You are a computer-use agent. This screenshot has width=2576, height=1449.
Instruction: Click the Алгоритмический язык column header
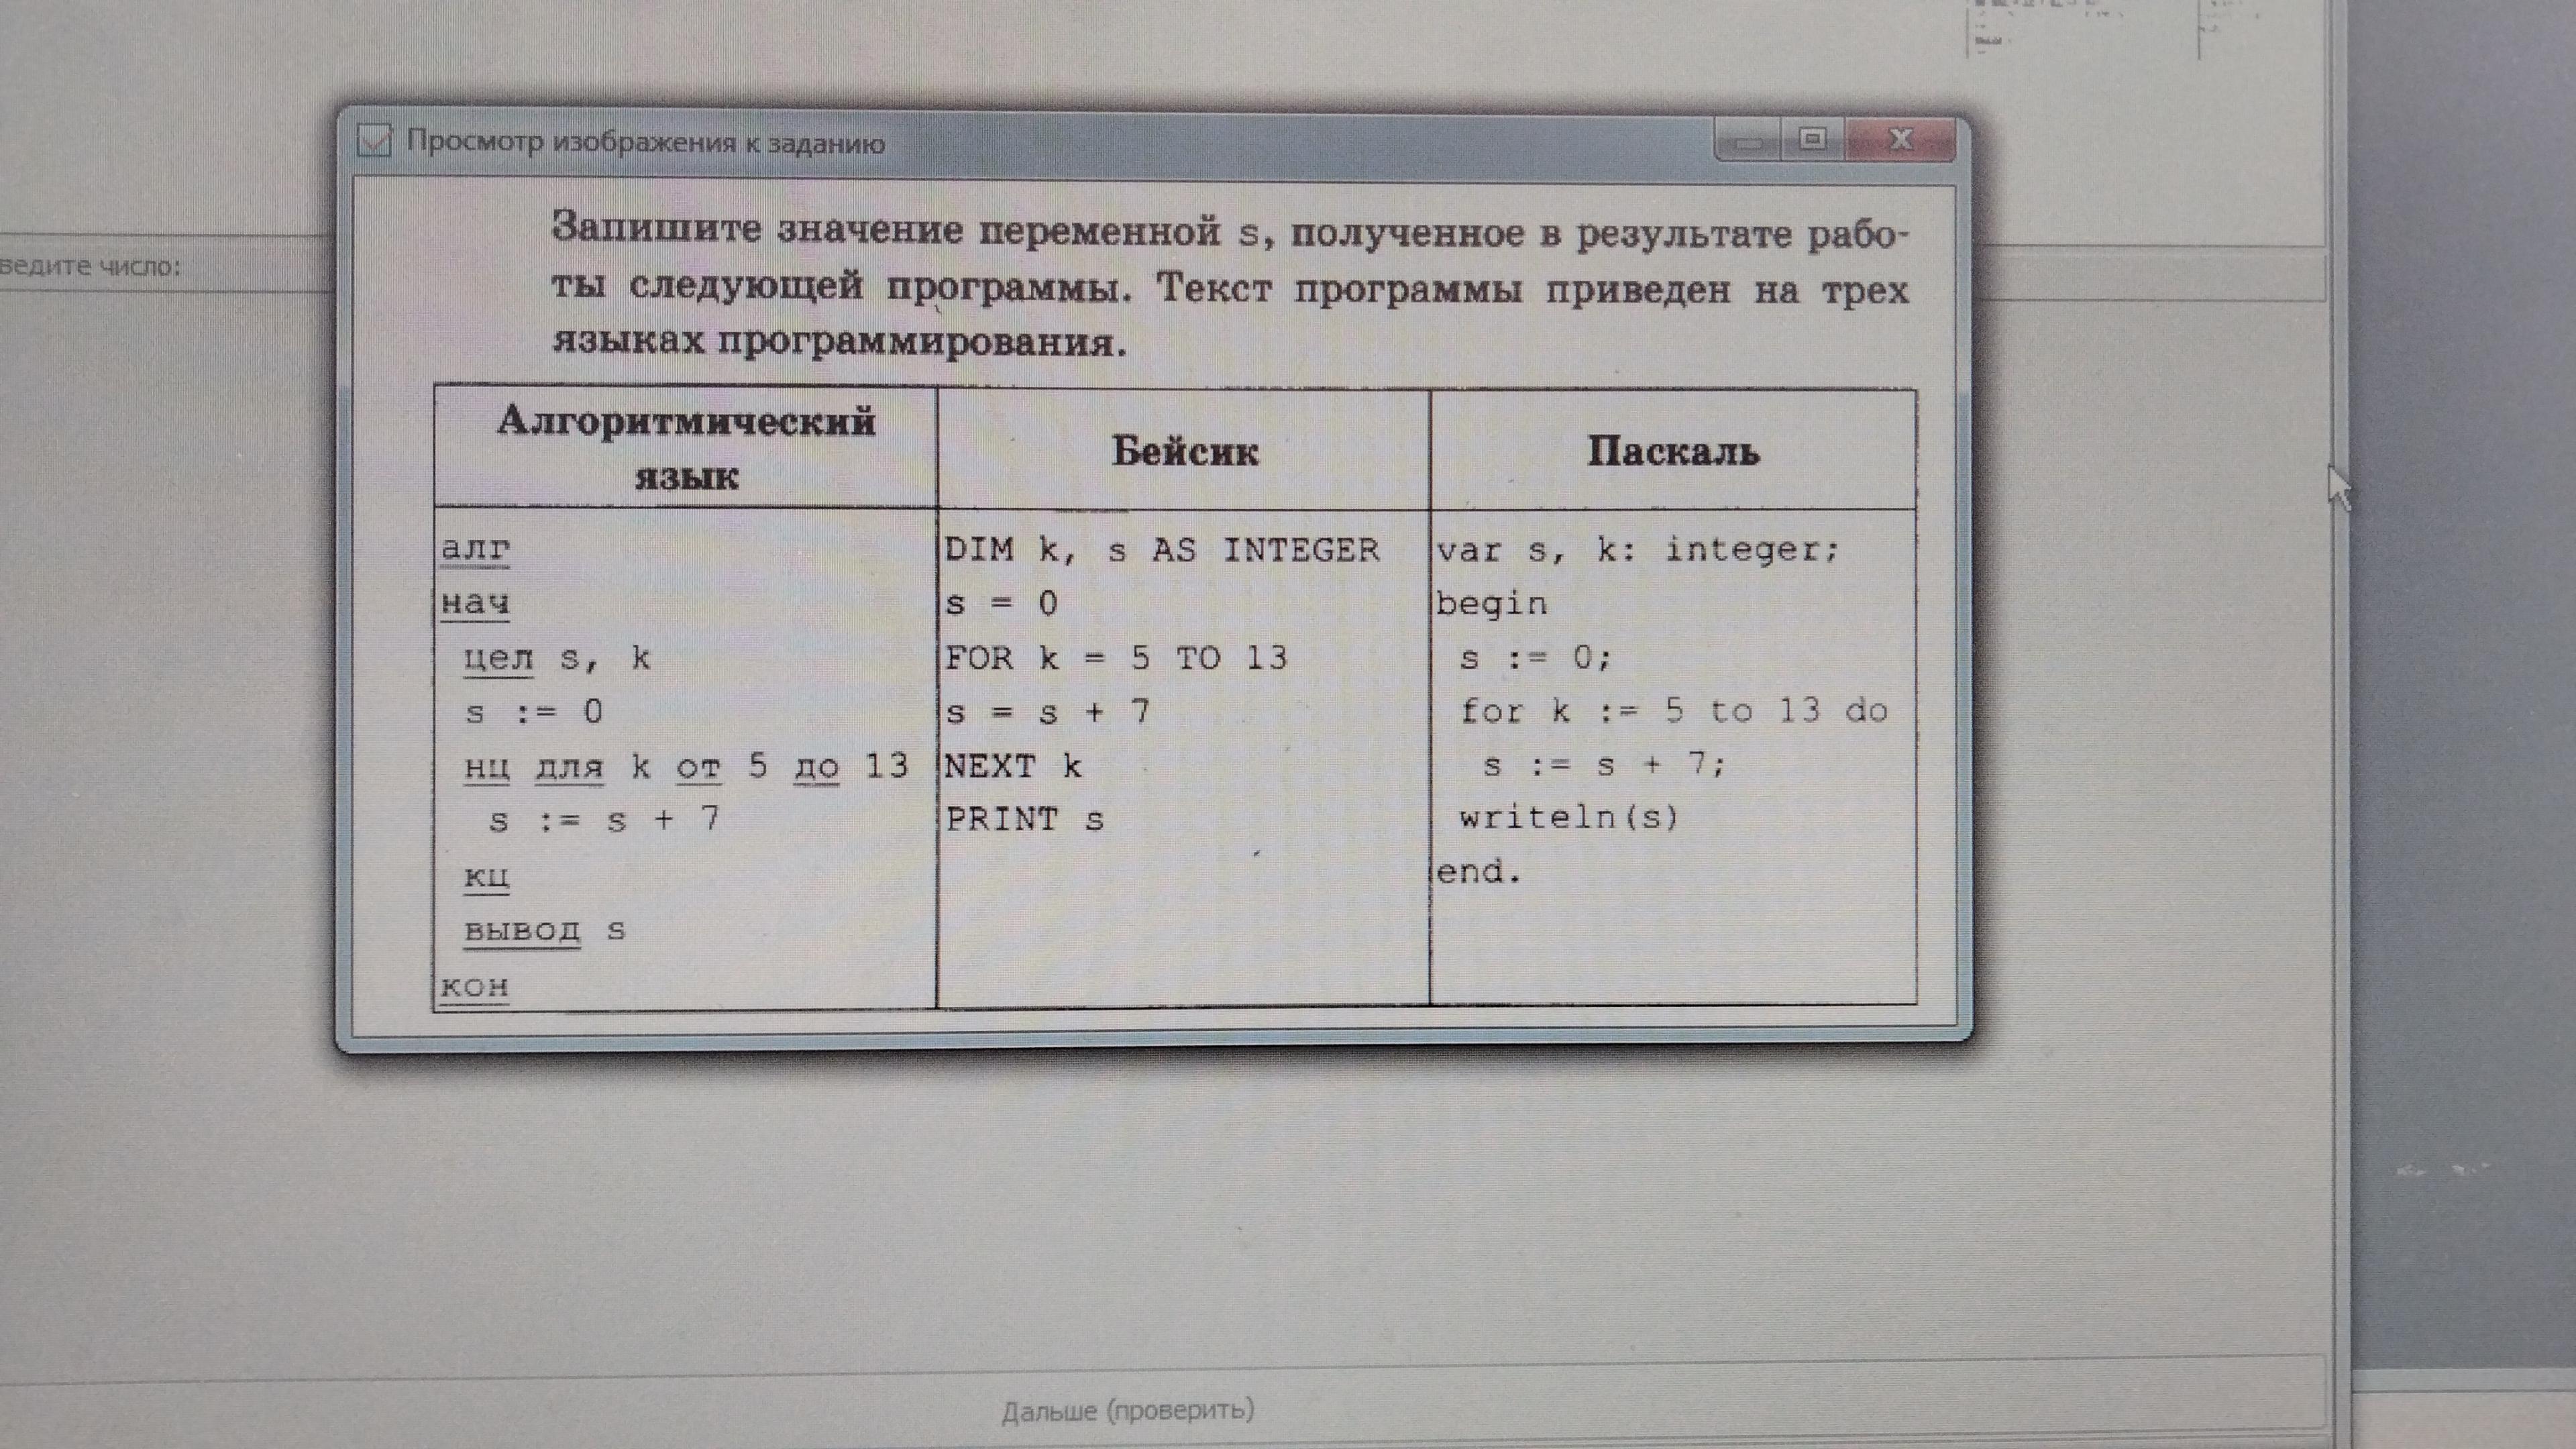coord(686,447)
